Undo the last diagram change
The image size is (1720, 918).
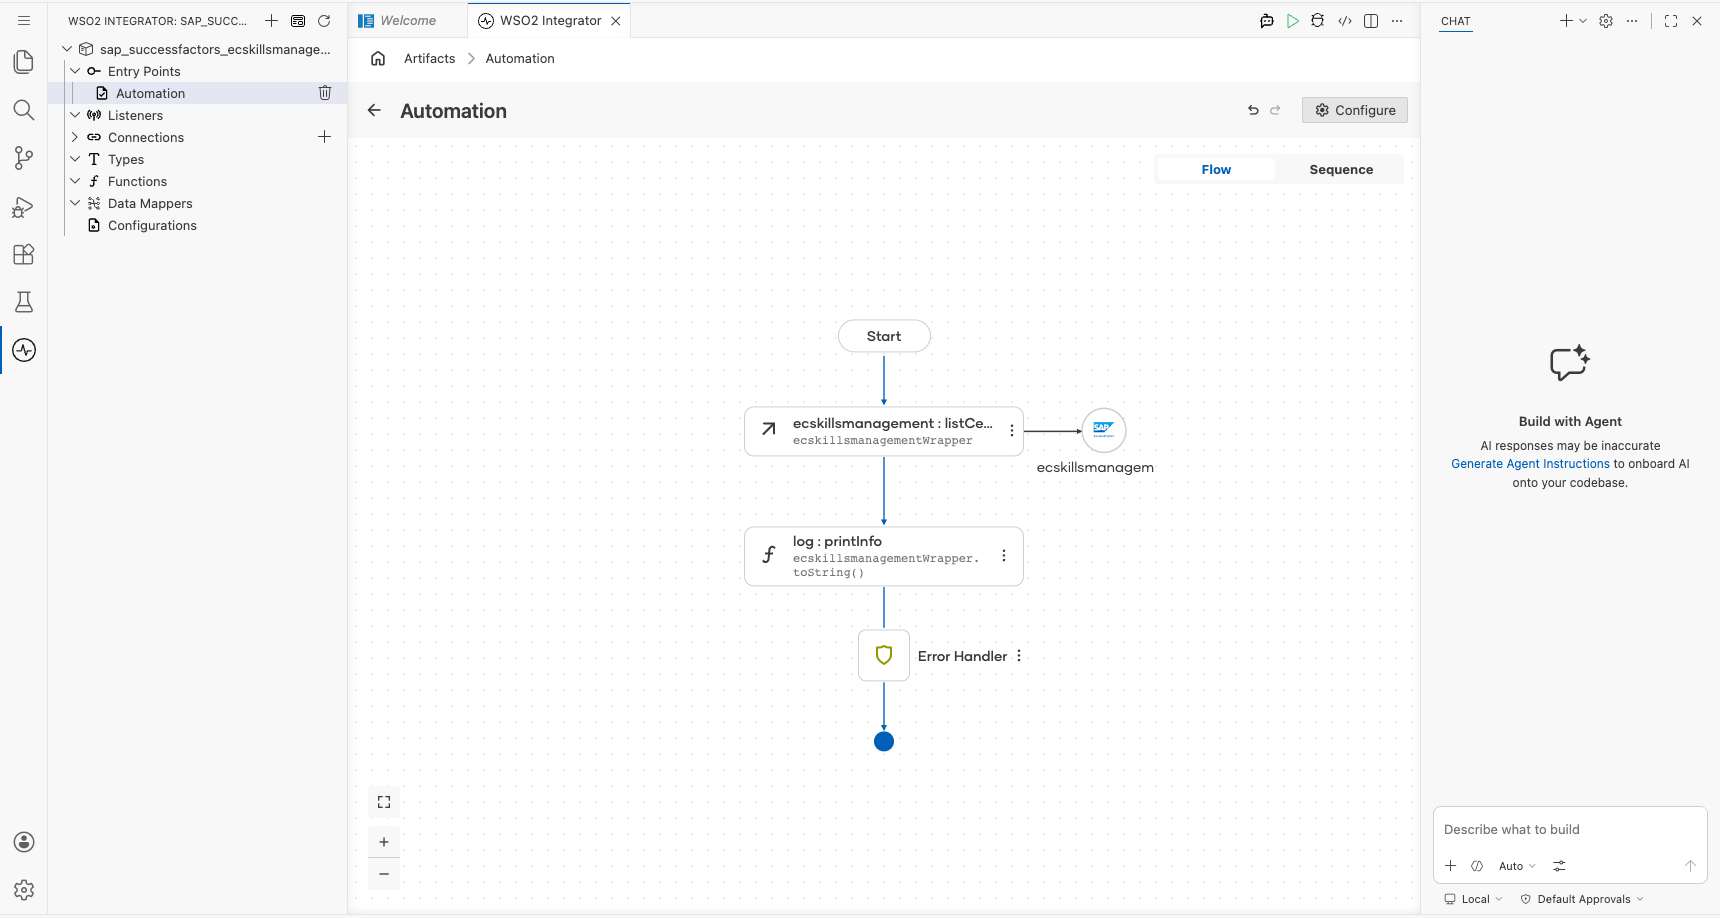click(1253, 110)
